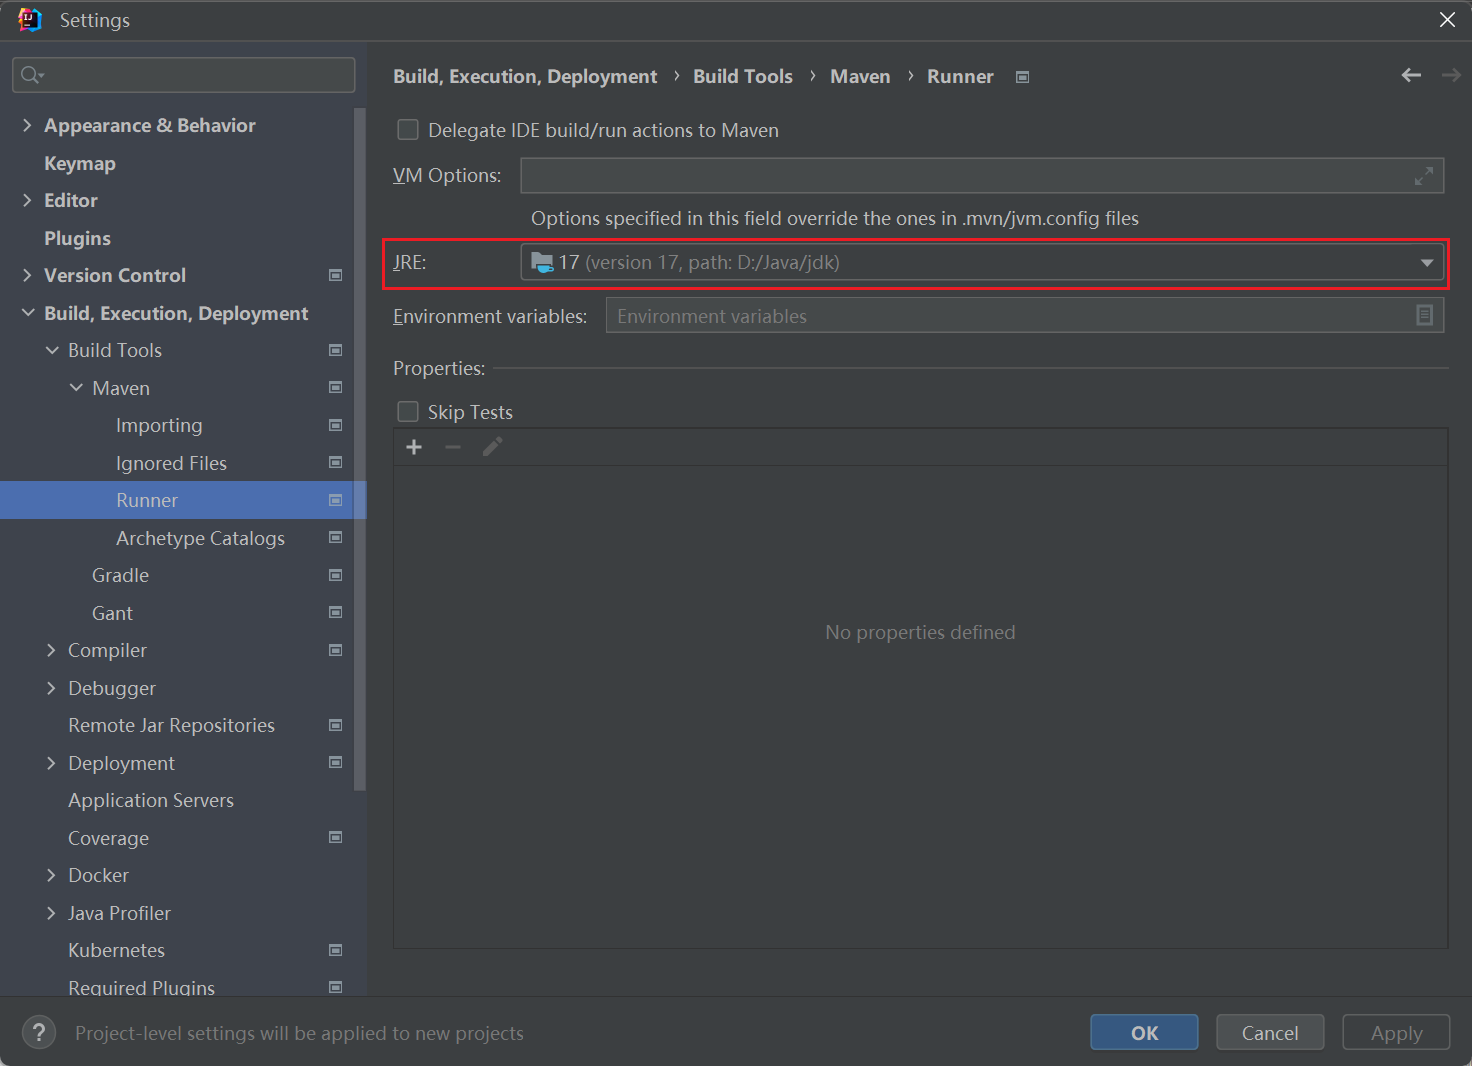Add a new property with plus icon
Screen dimensions: 1472x1066
[x=414, y=447]
